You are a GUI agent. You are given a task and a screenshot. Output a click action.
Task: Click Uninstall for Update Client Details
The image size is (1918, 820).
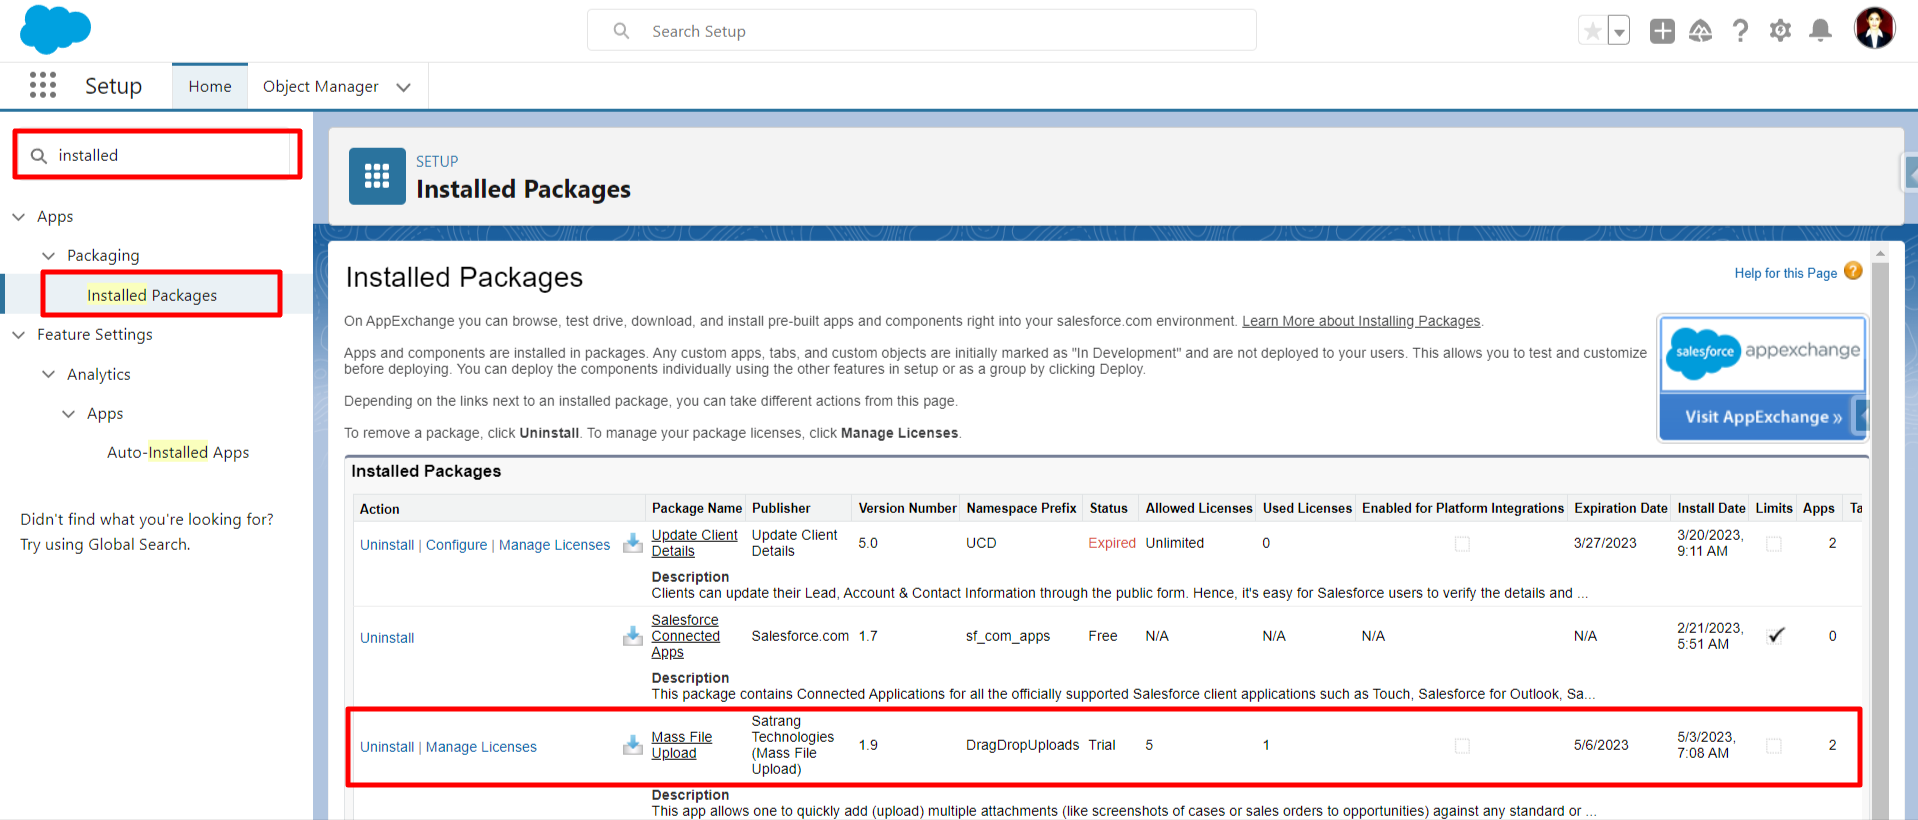coord(387,545)
